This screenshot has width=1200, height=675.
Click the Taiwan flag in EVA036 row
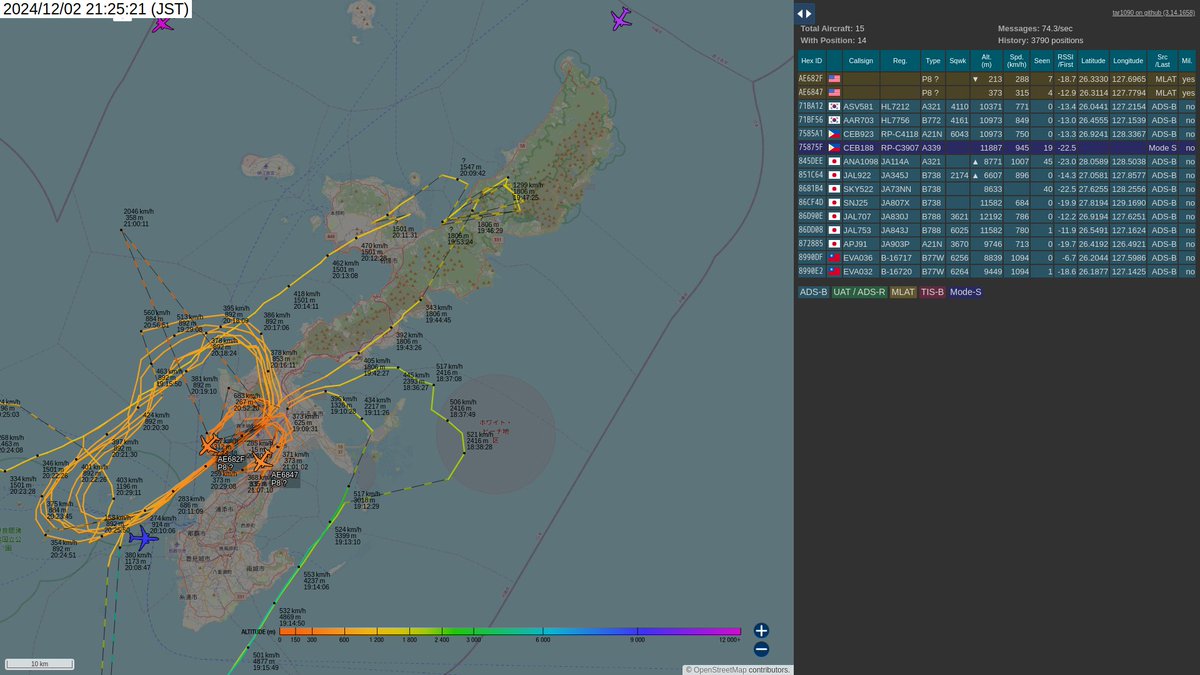[x=834, y=257]
